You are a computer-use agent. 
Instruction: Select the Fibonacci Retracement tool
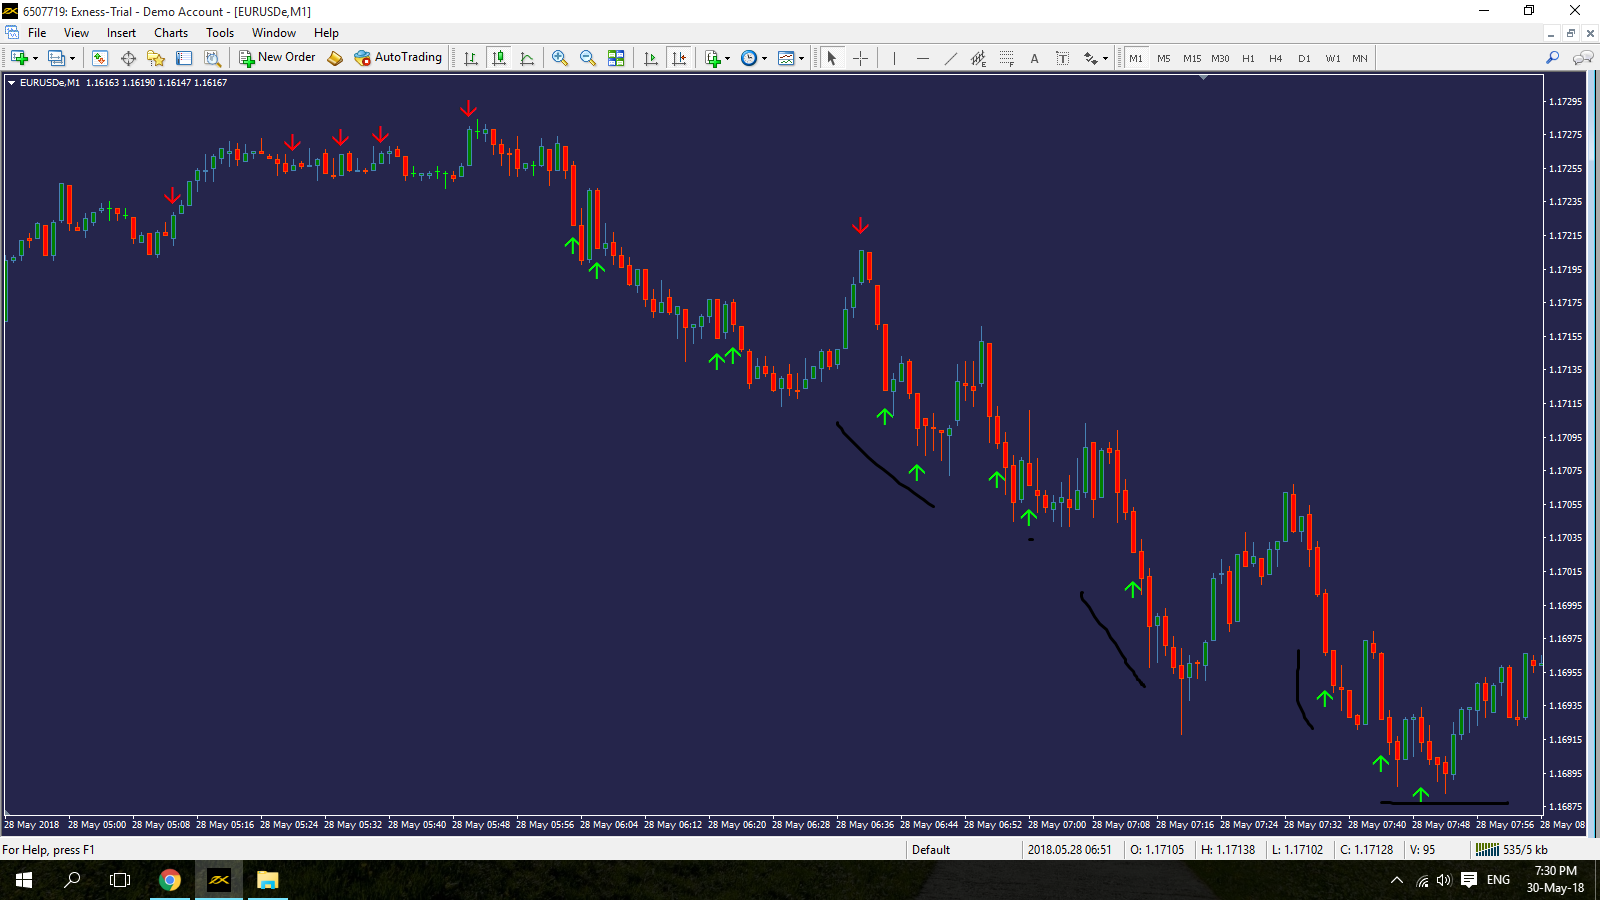[1006, 58]
